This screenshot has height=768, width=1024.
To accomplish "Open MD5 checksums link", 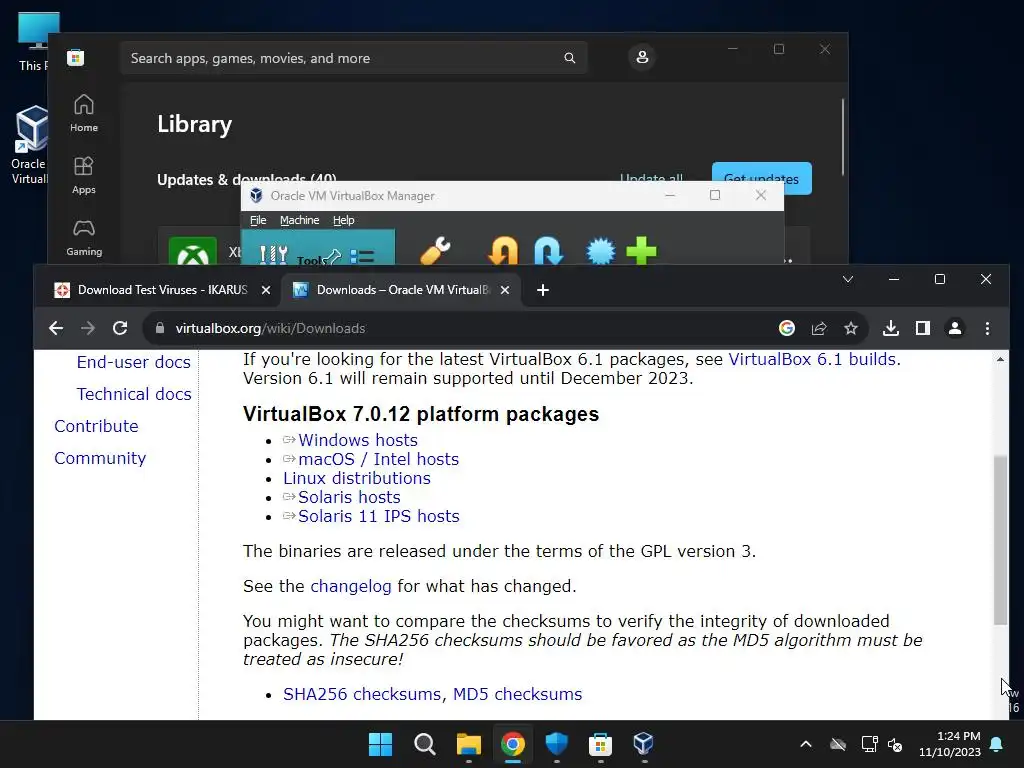I will pyautogui.click(x=517, y=694).
